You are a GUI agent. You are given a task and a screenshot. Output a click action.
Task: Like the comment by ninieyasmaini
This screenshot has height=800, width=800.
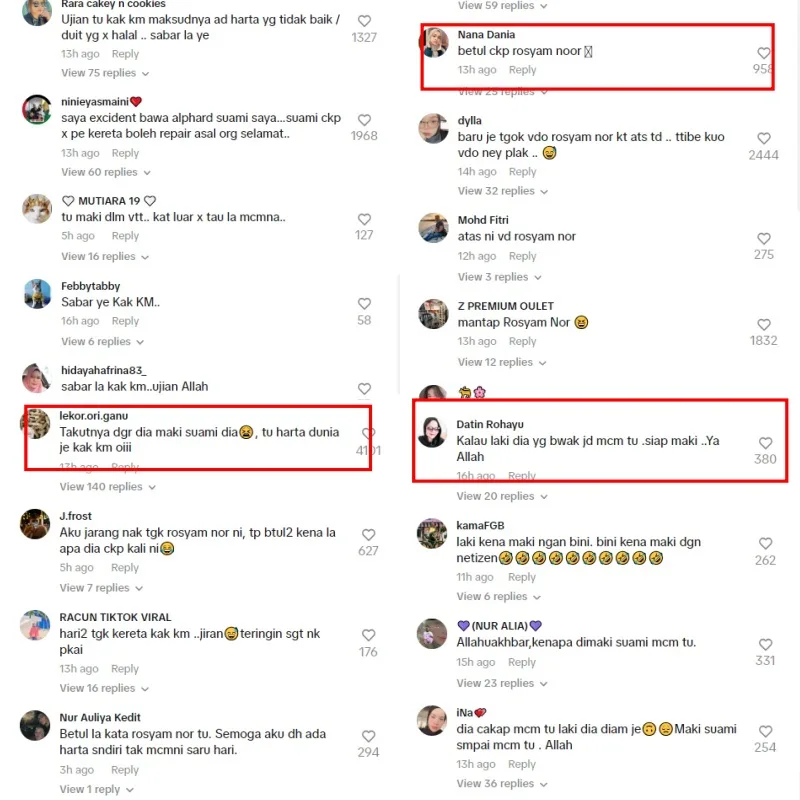tap(364, 120)
